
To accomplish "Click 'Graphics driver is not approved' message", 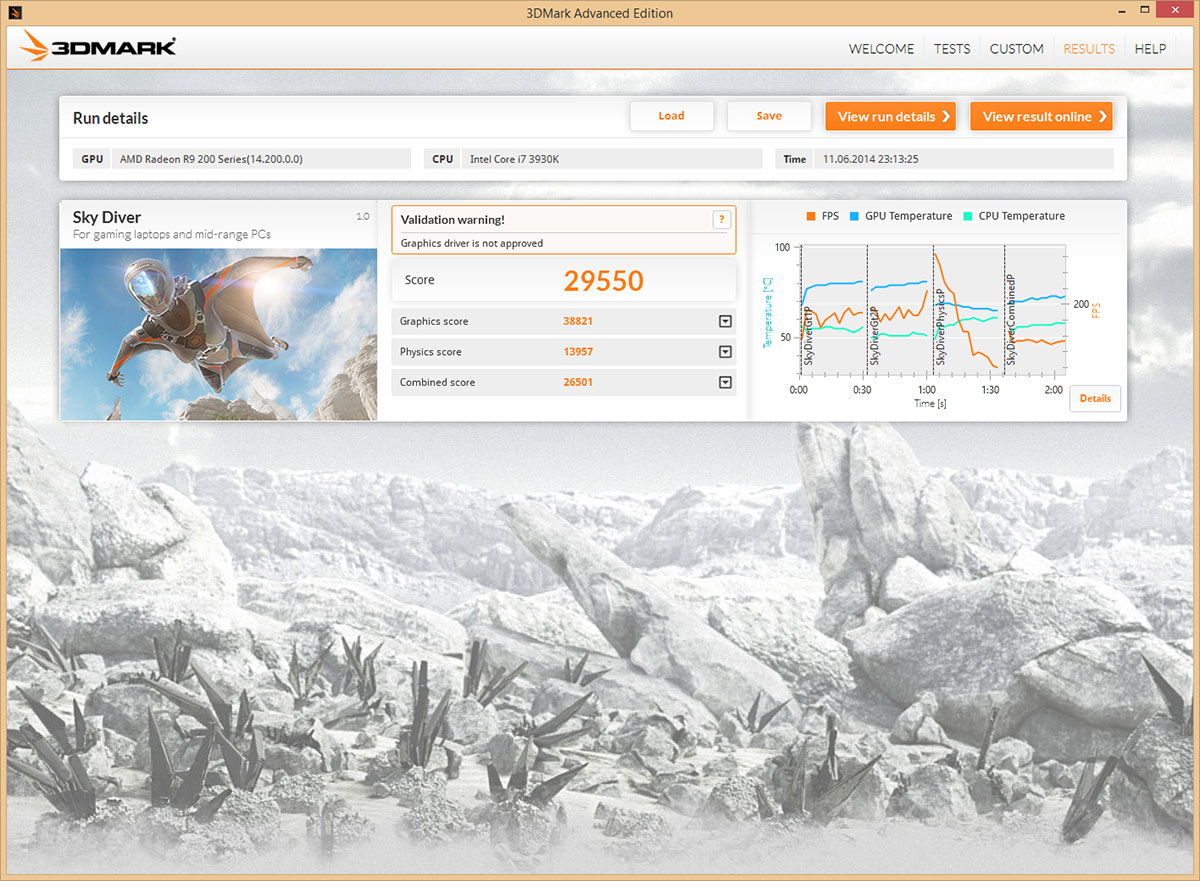I will pos(472,243).
